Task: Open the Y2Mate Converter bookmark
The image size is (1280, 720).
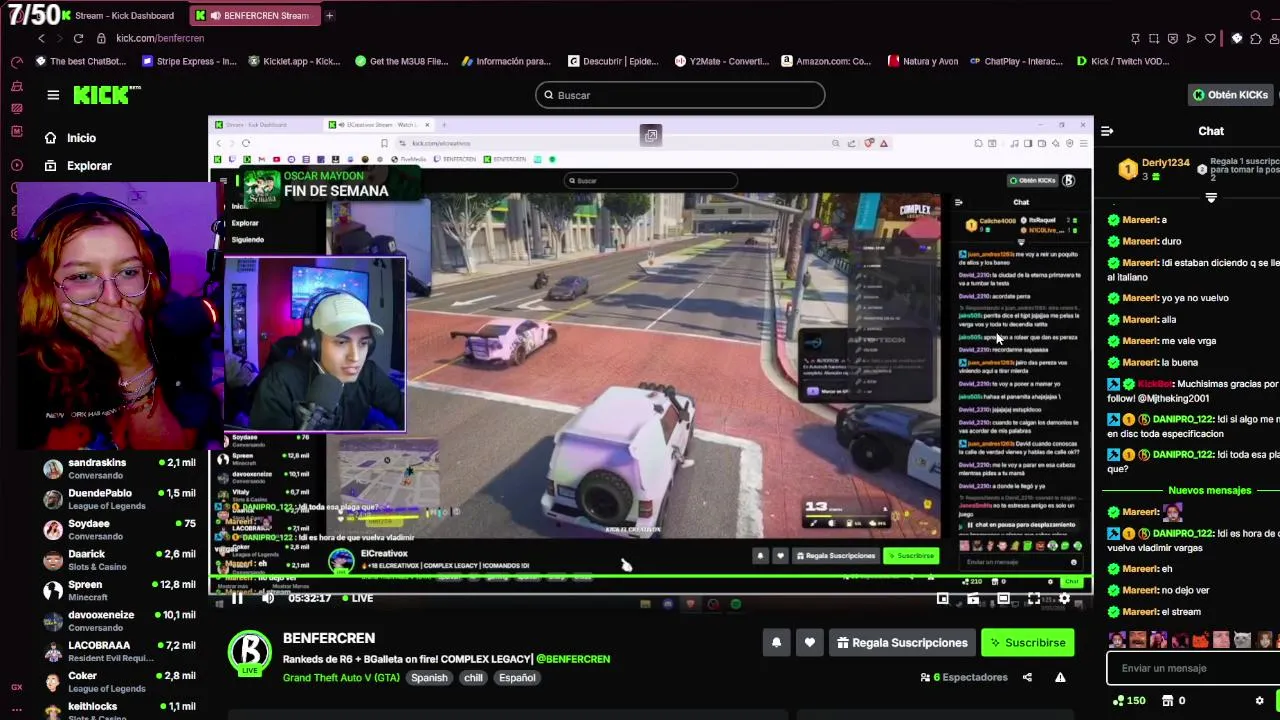Action: pos(721,61)
